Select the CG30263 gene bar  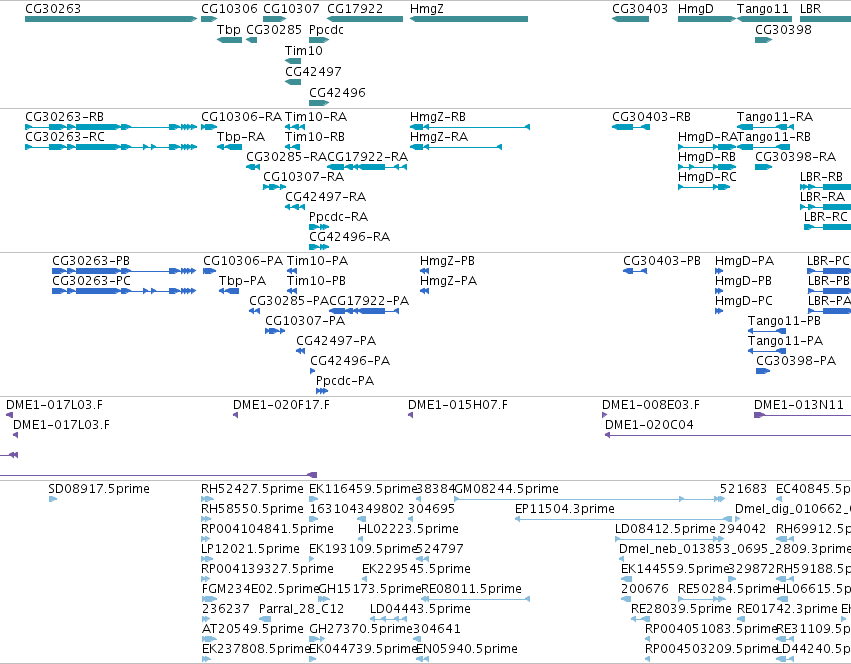tap(111, 19)
